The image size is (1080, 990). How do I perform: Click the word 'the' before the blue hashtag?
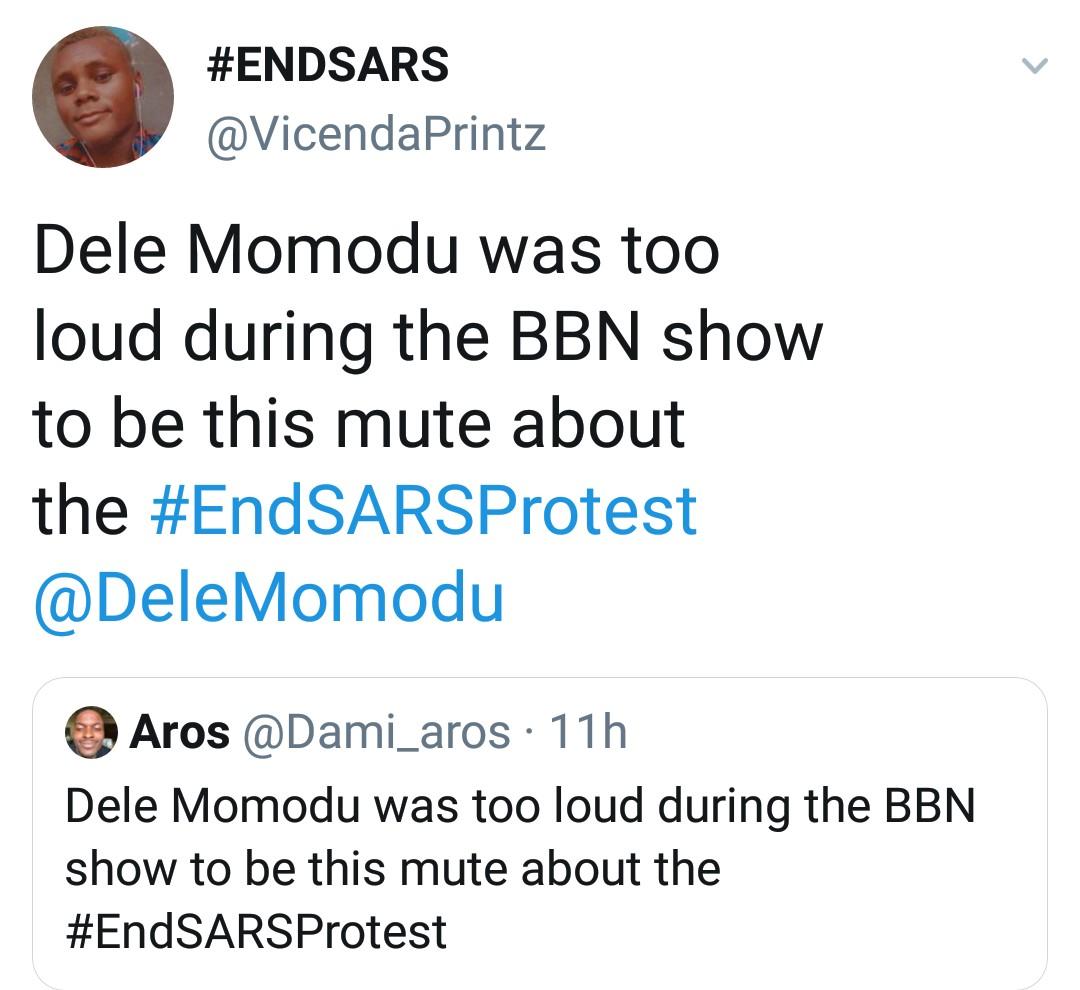pos(81,511)
